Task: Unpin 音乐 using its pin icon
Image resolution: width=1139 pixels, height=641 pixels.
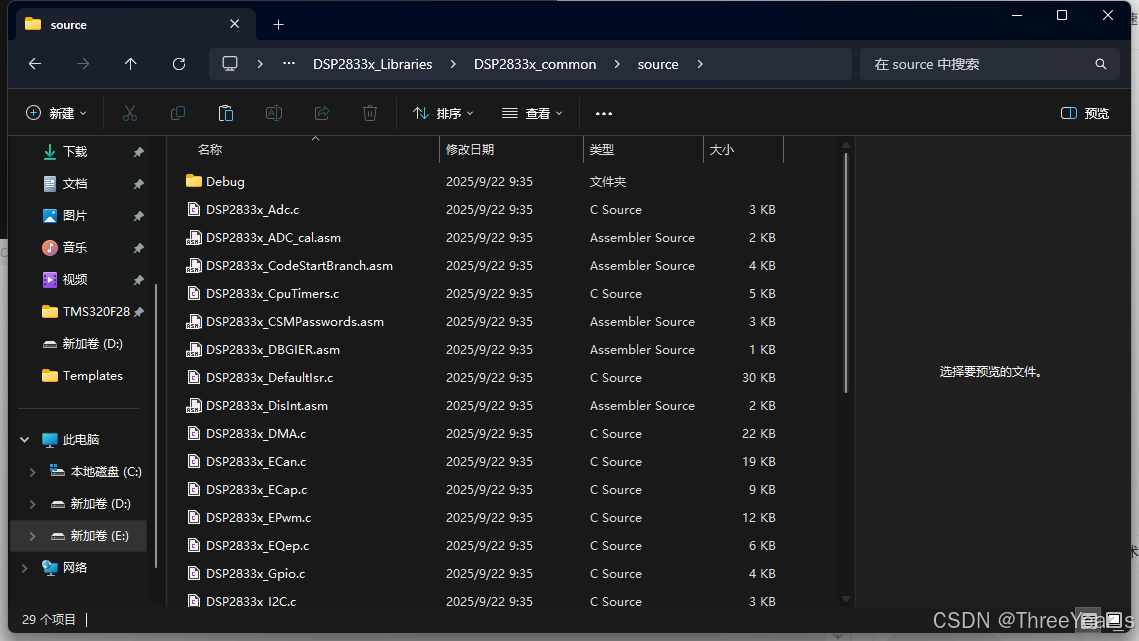Action: point(138,248)
